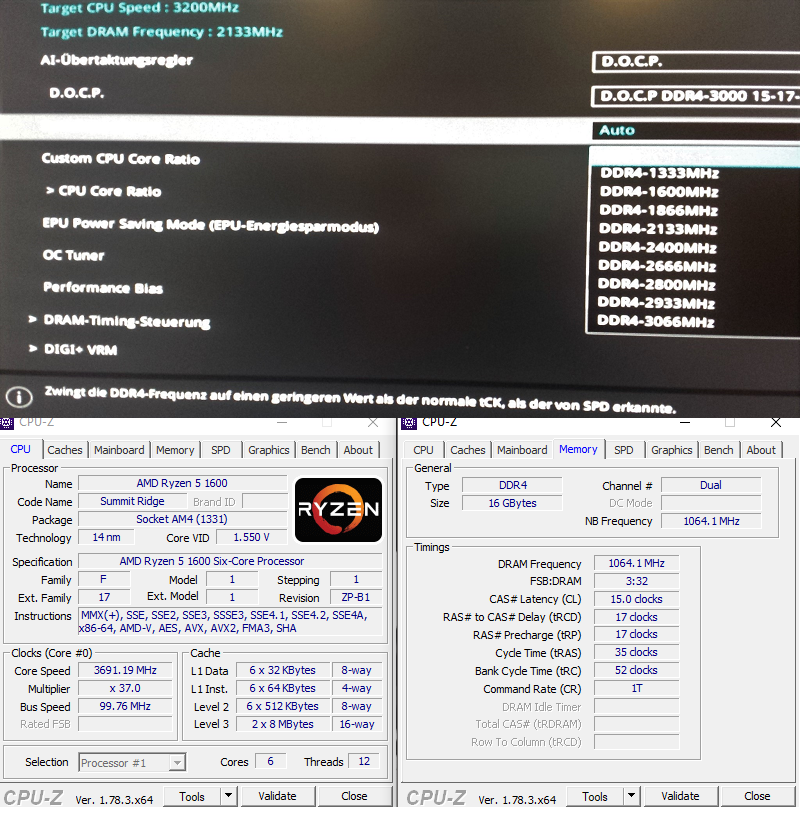This screenshot has width=808, height=814.
Task: Click the DRAM Frequency value 1064.1 MHz
Action: pos(636,563)
